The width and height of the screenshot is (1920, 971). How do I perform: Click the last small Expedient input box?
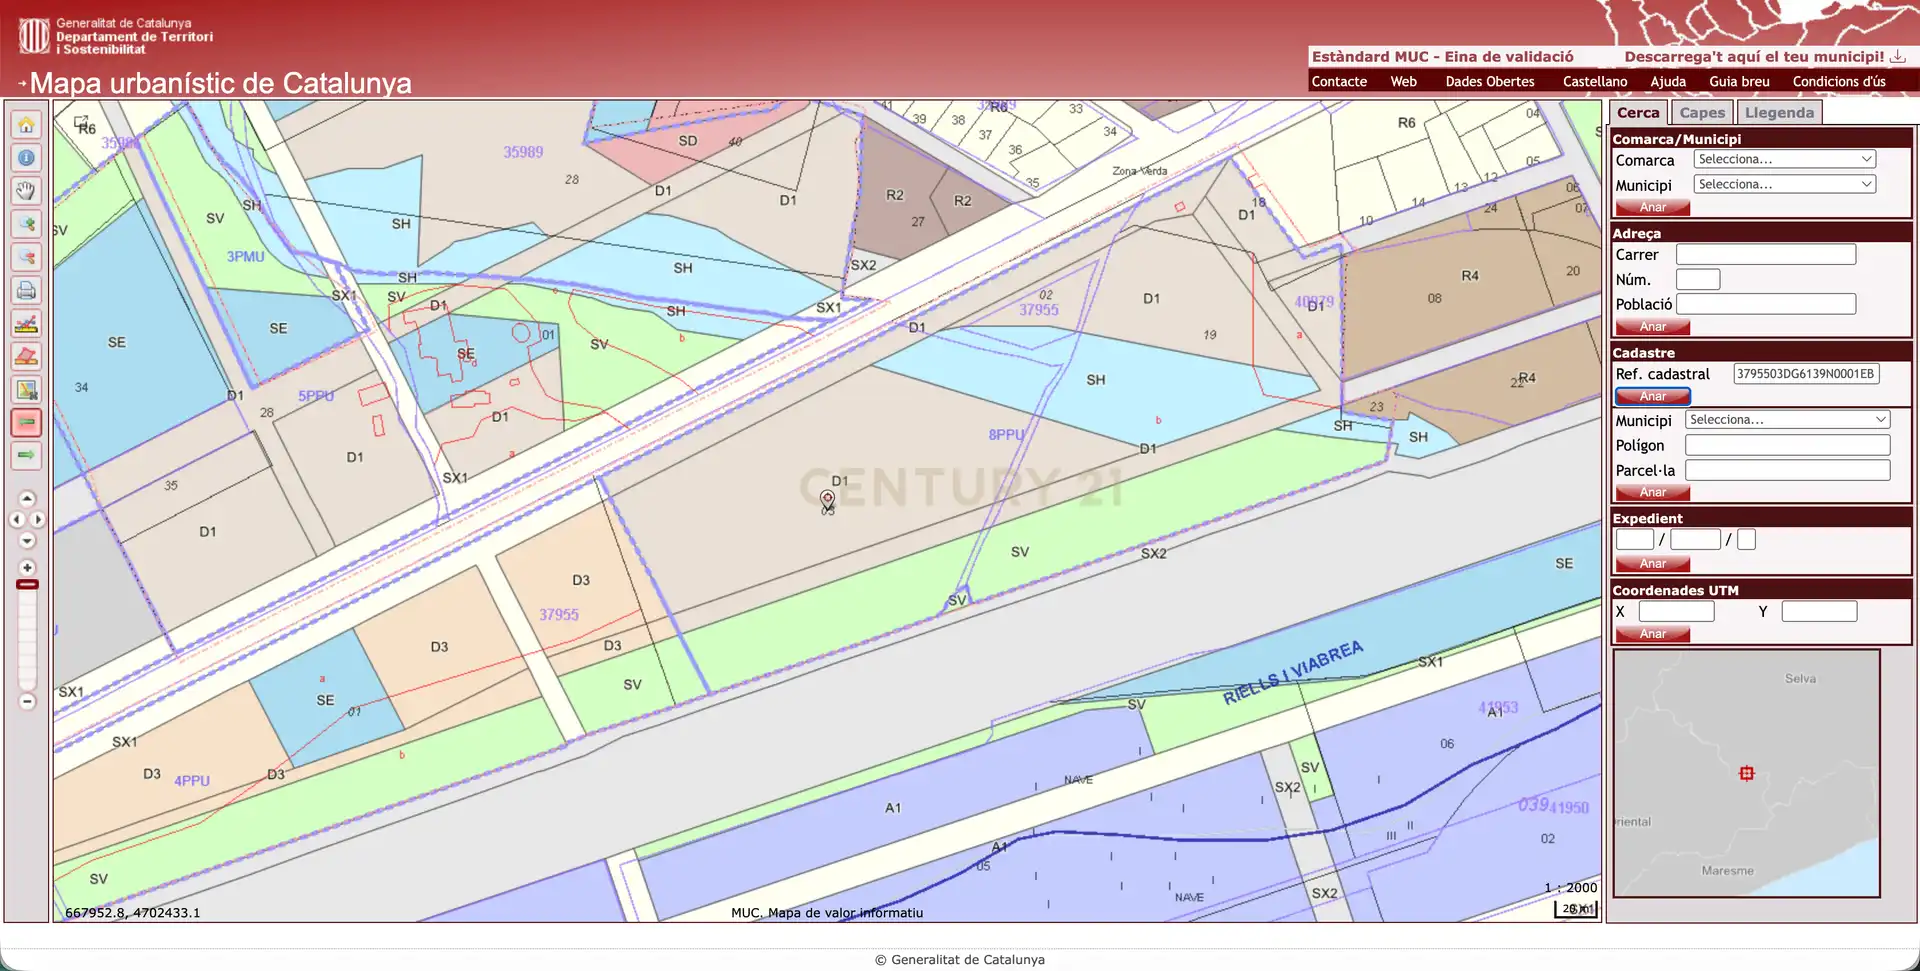pos(1746,540)
